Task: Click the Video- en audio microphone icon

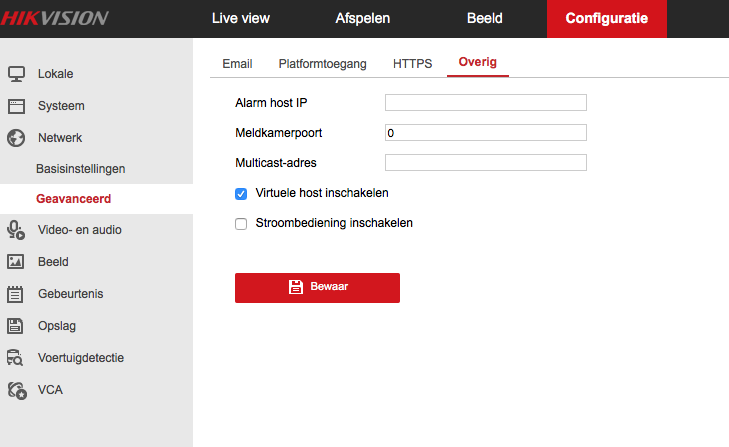Action: click(16, 230)
